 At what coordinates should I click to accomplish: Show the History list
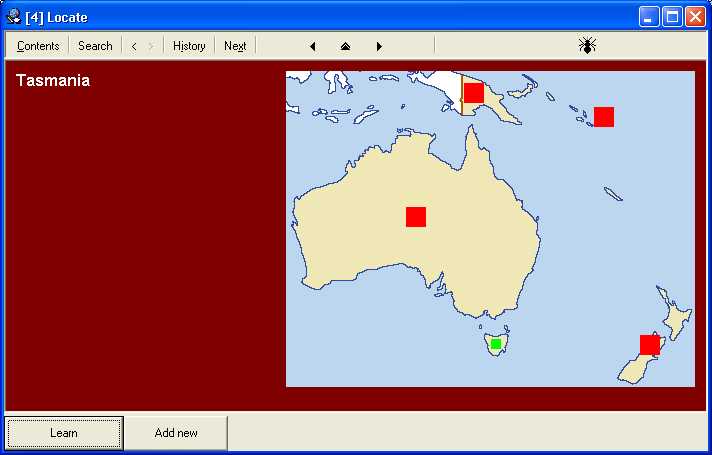pyautogui.click(x=189, y=46)
